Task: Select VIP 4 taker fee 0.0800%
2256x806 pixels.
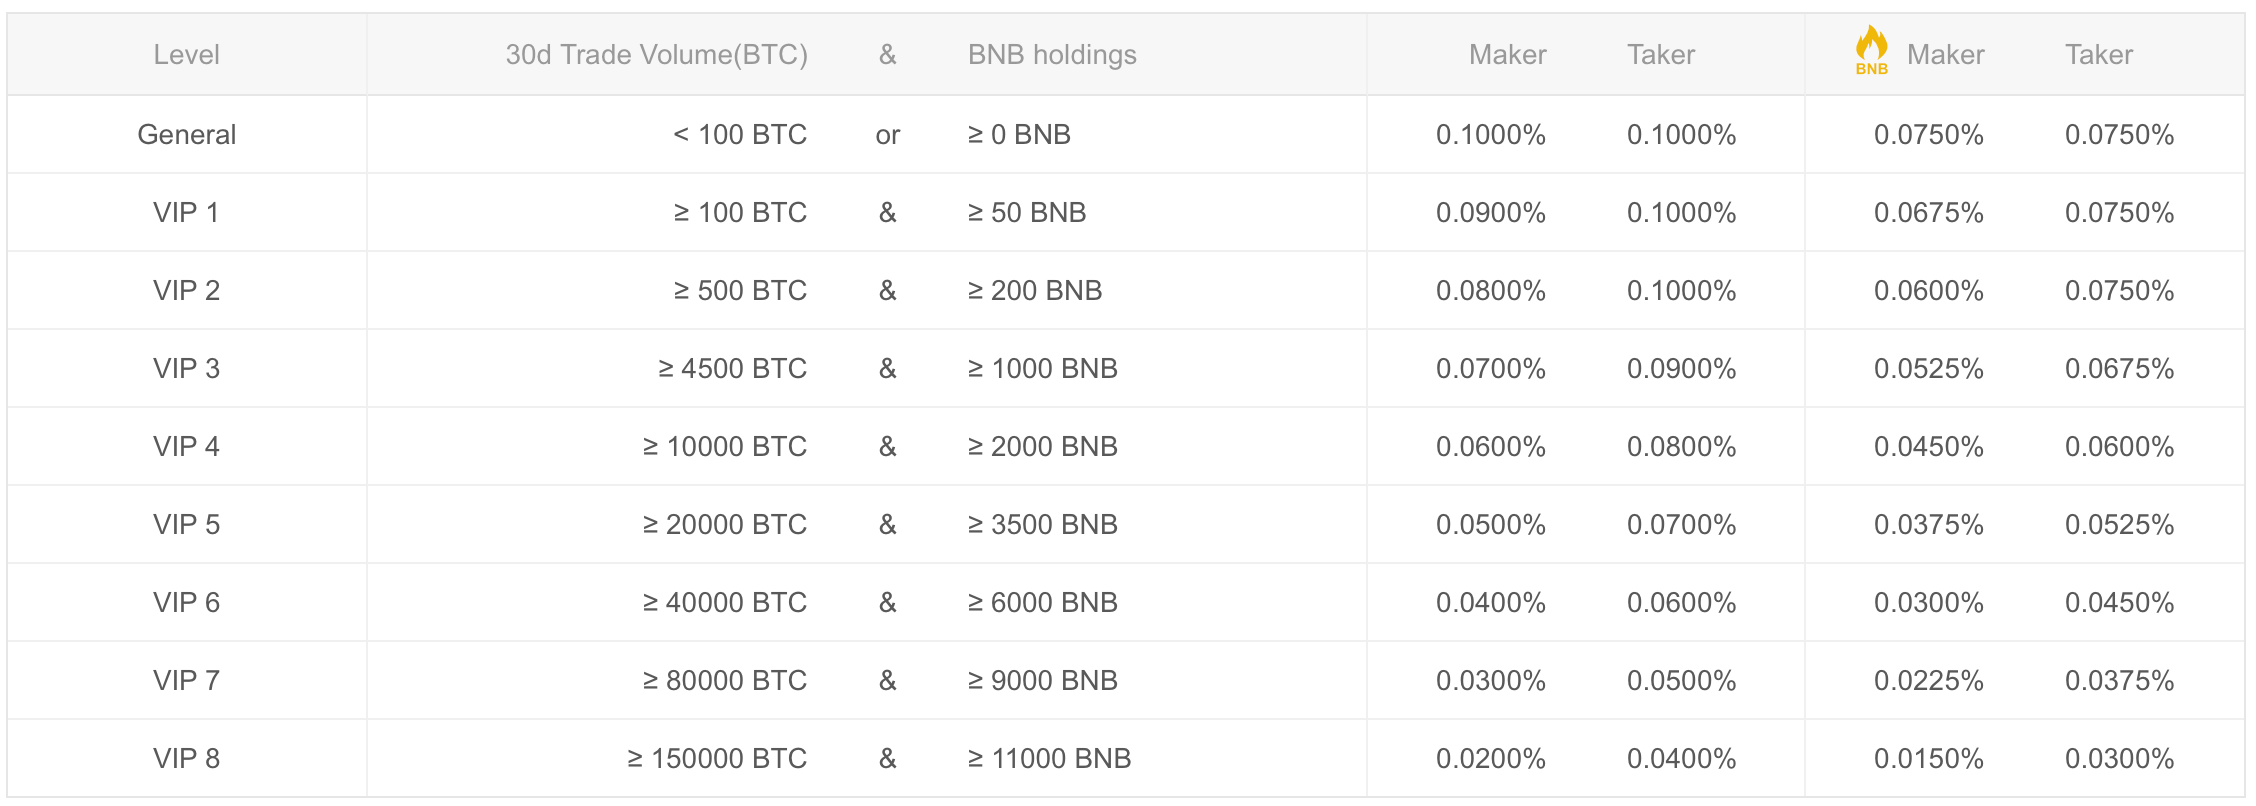Action: pyautogui.click(x=1682, y=447)
